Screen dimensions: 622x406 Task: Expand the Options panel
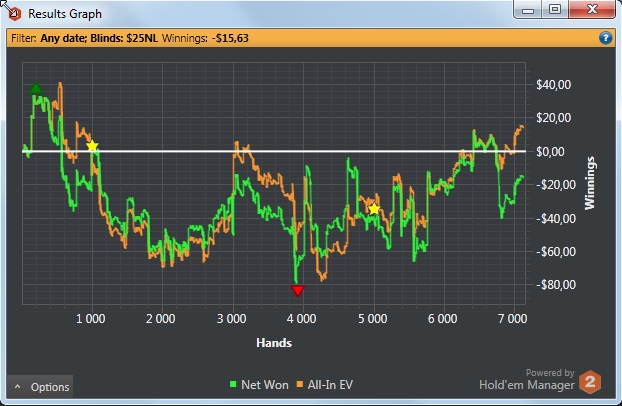(x=40, y=387)
